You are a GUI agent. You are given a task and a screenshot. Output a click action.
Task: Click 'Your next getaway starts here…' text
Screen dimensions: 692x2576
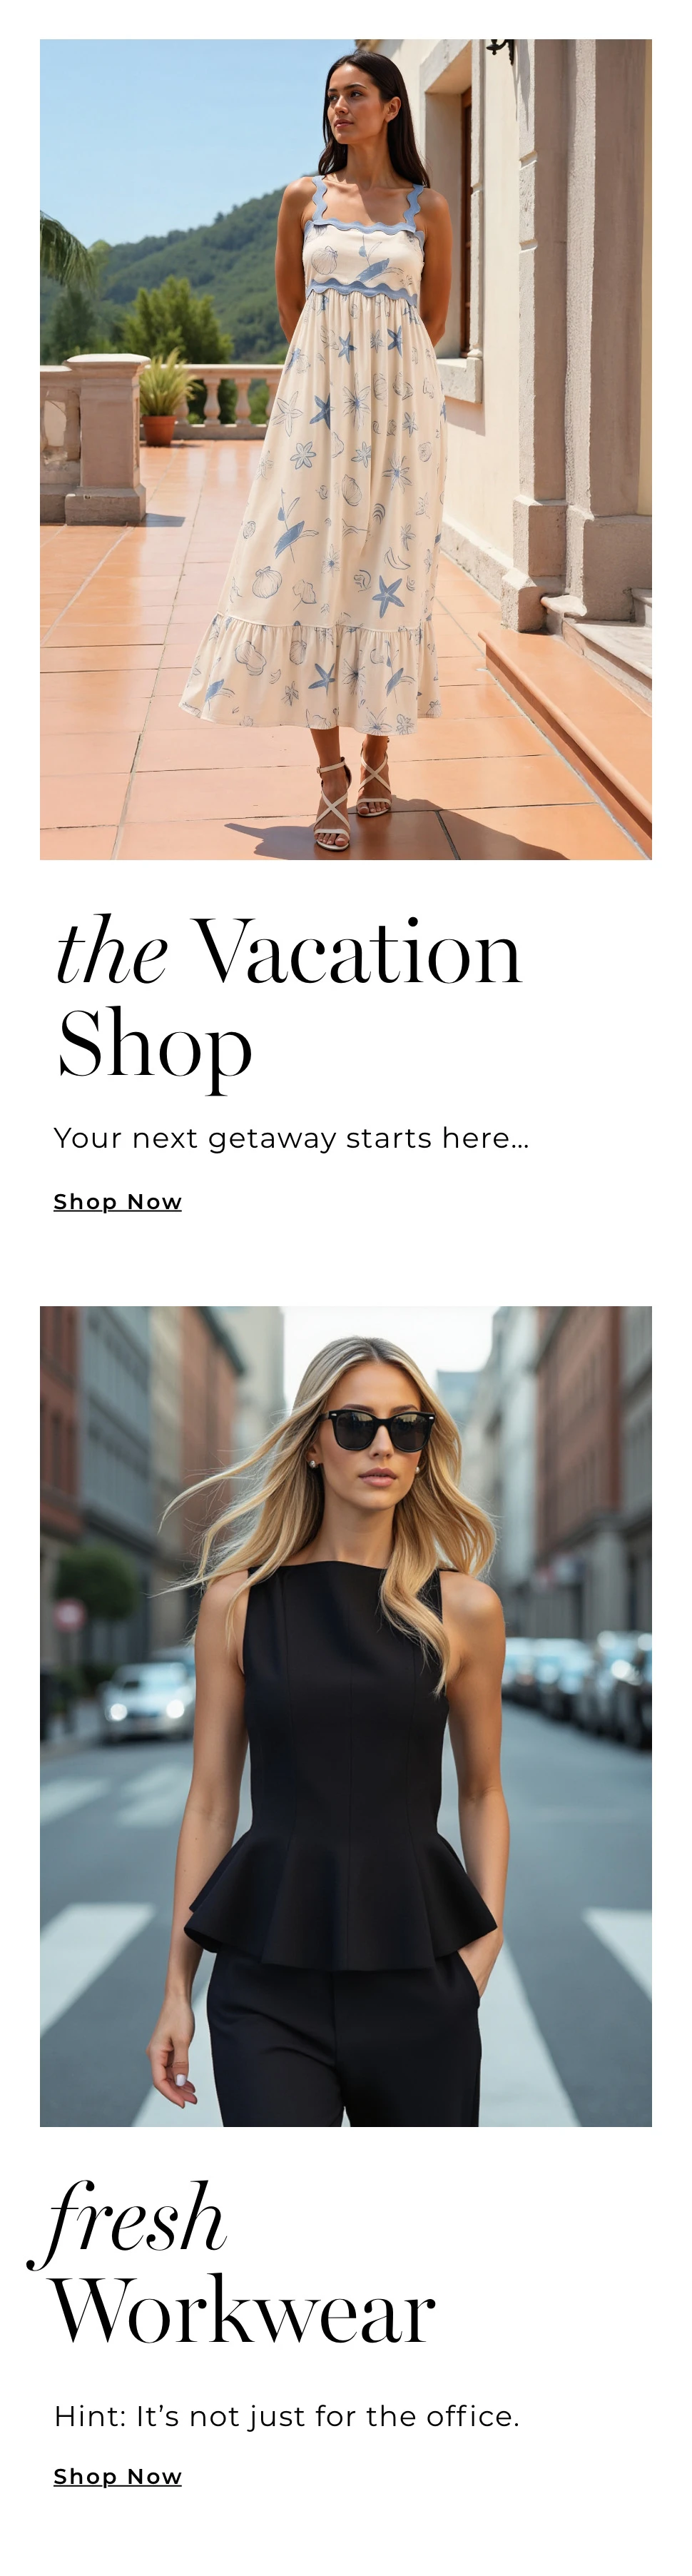pyautogui.click(x=291, y=1138)
